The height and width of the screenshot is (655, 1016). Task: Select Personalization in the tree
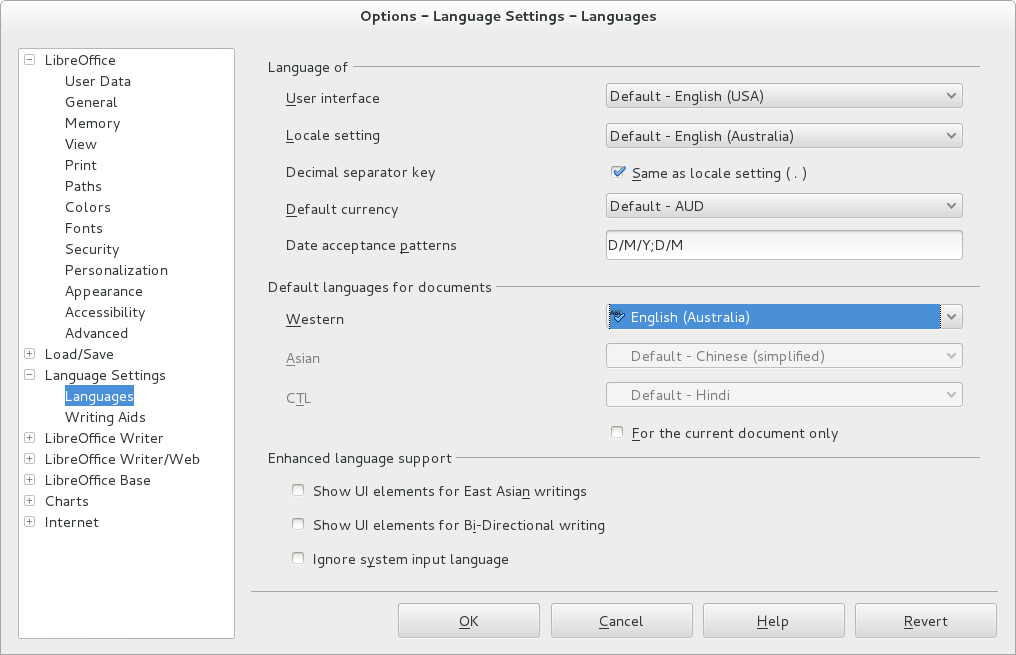pos(116,270)
